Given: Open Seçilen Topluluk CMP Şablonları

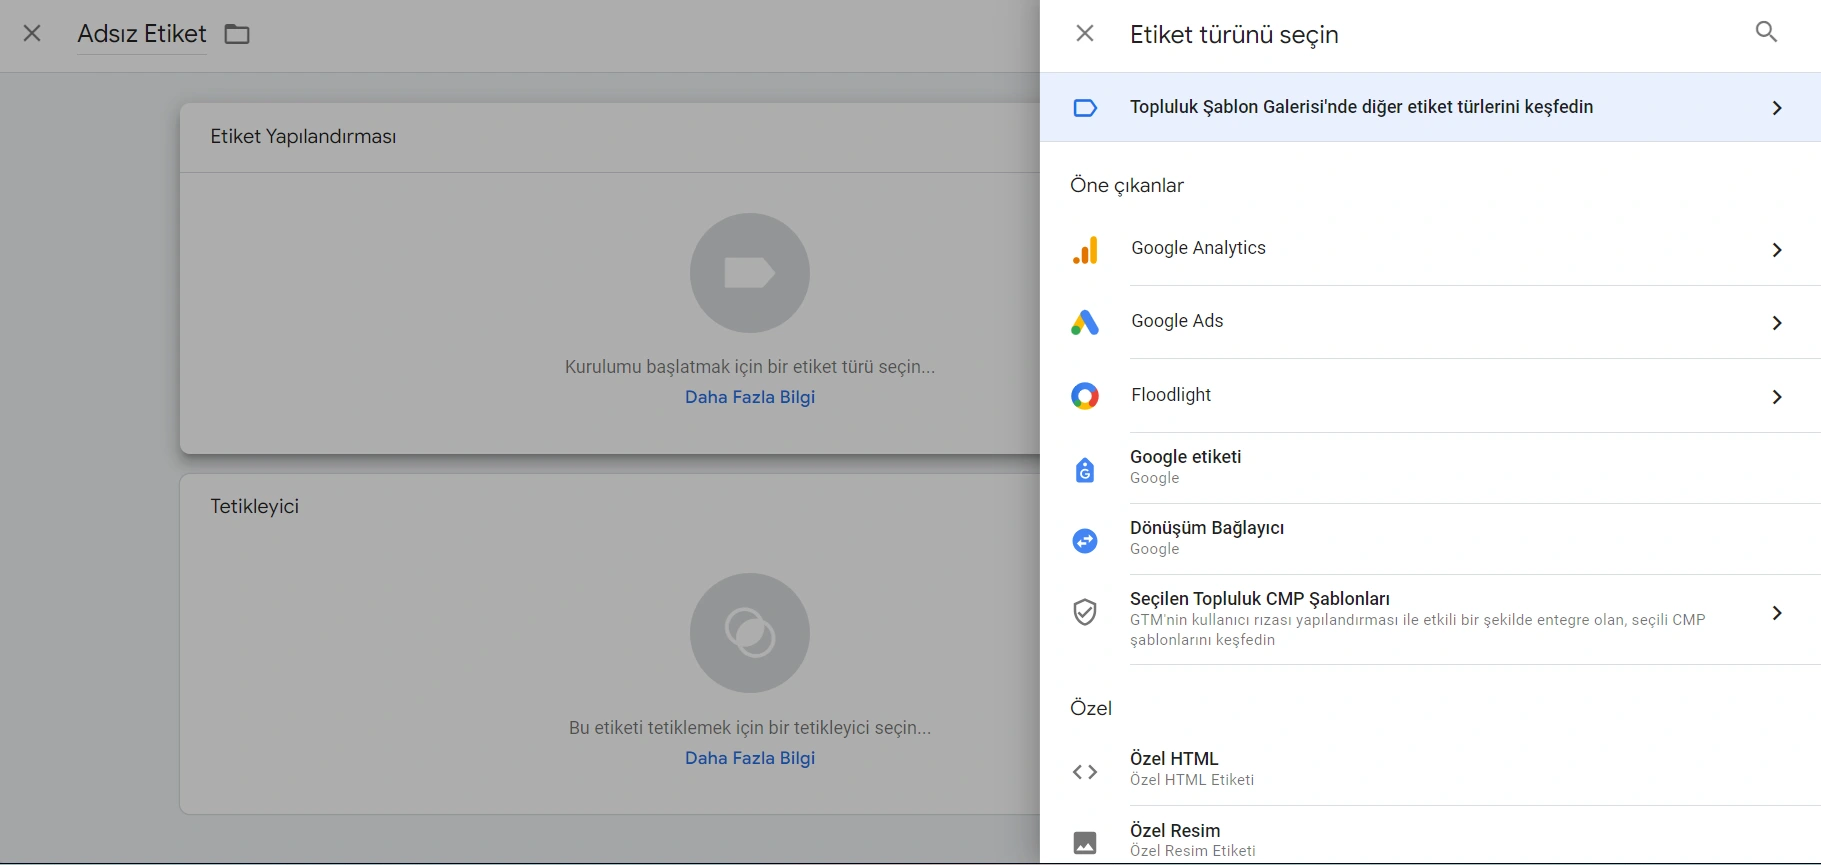Looking at the screenshot, I should point(1430,619).
